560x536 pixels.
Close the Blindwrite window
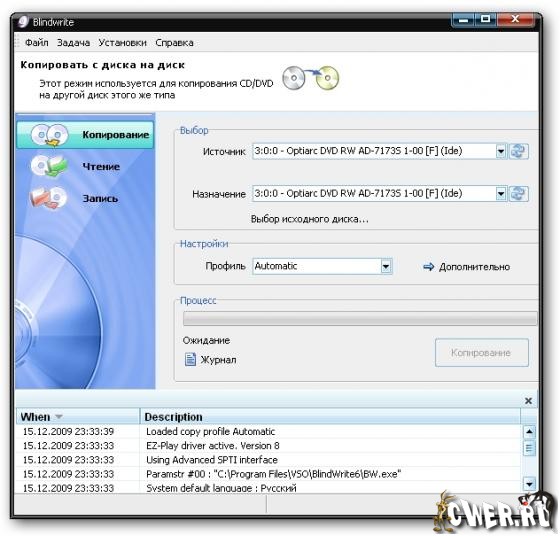click(515, 19)
